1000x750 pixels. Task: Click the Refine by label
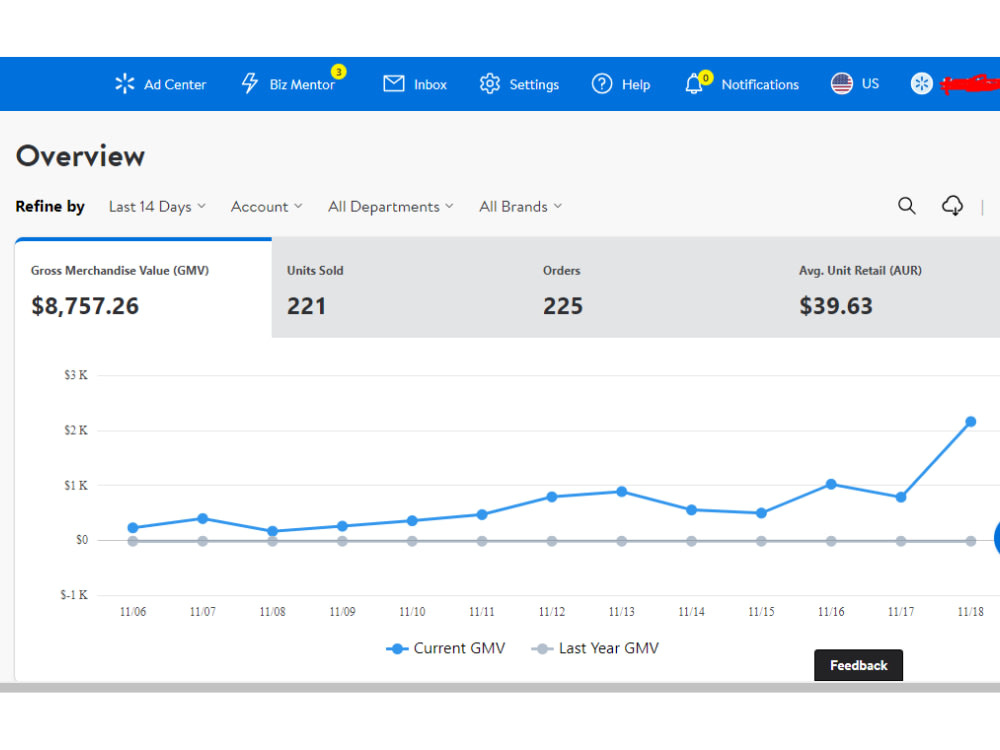tap(50, 207)
